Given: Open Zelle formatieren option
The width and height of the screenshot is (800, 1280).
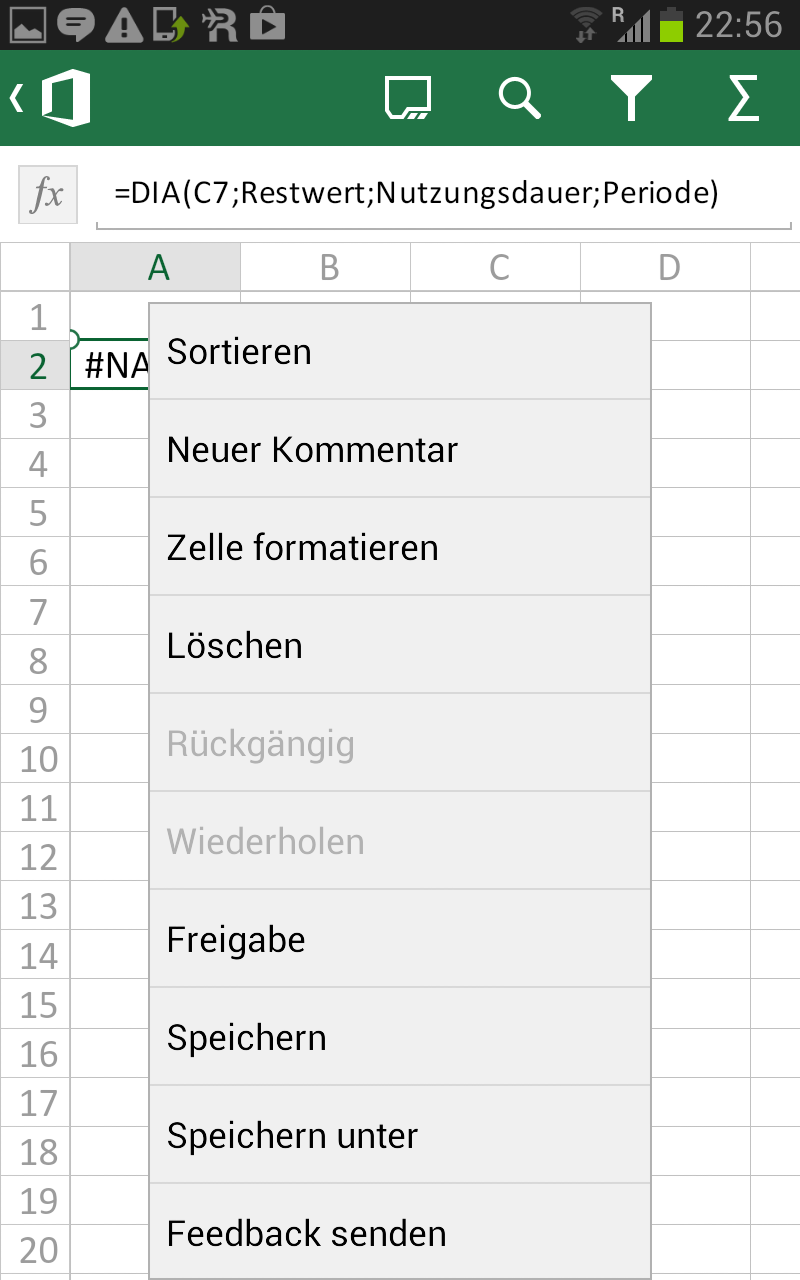Looking at the screenshot, I should click(x=400, y=548).
